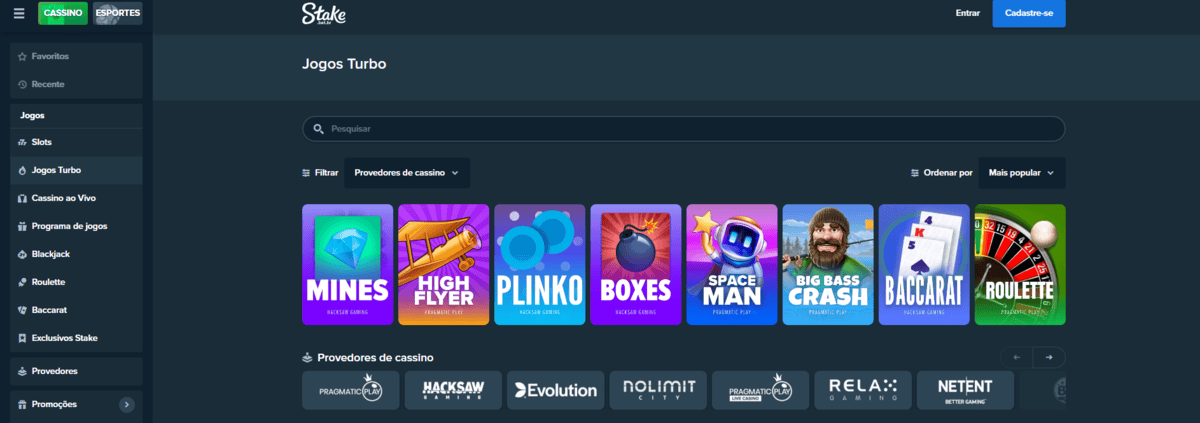Select the Evolution provider logo
Image resolution: width=1200 pixels, height=423 pixels.
pos(556,390)
